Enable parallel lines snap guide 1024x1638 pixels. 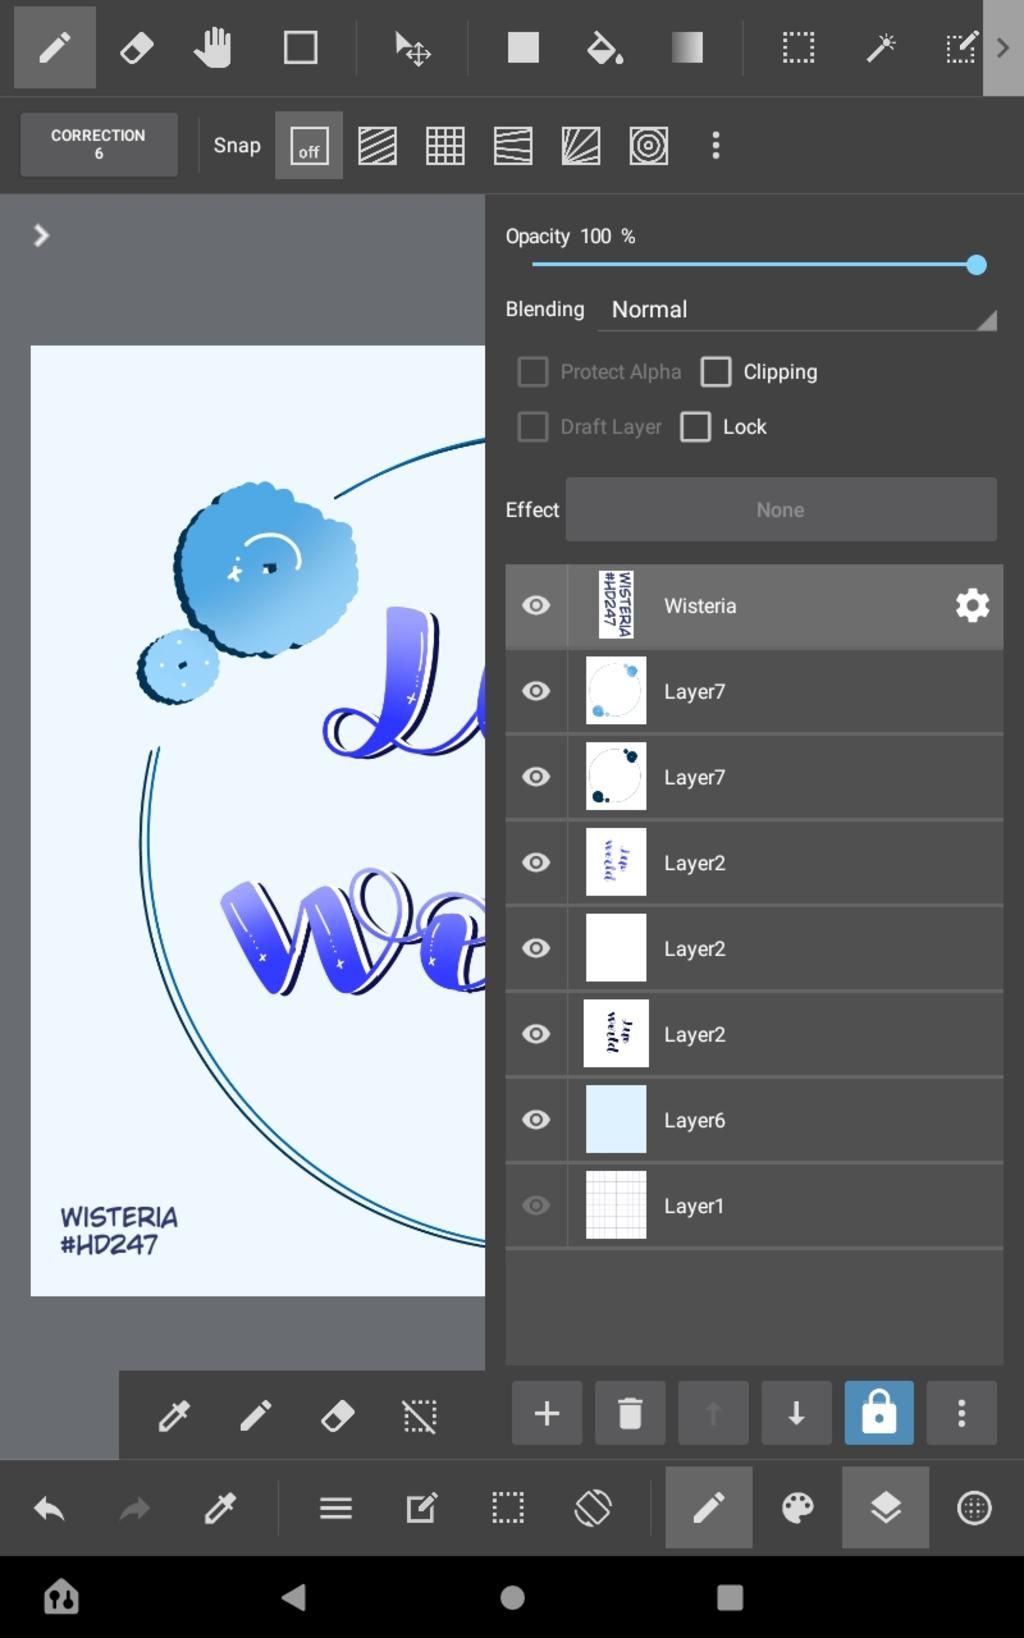[377, 146]
